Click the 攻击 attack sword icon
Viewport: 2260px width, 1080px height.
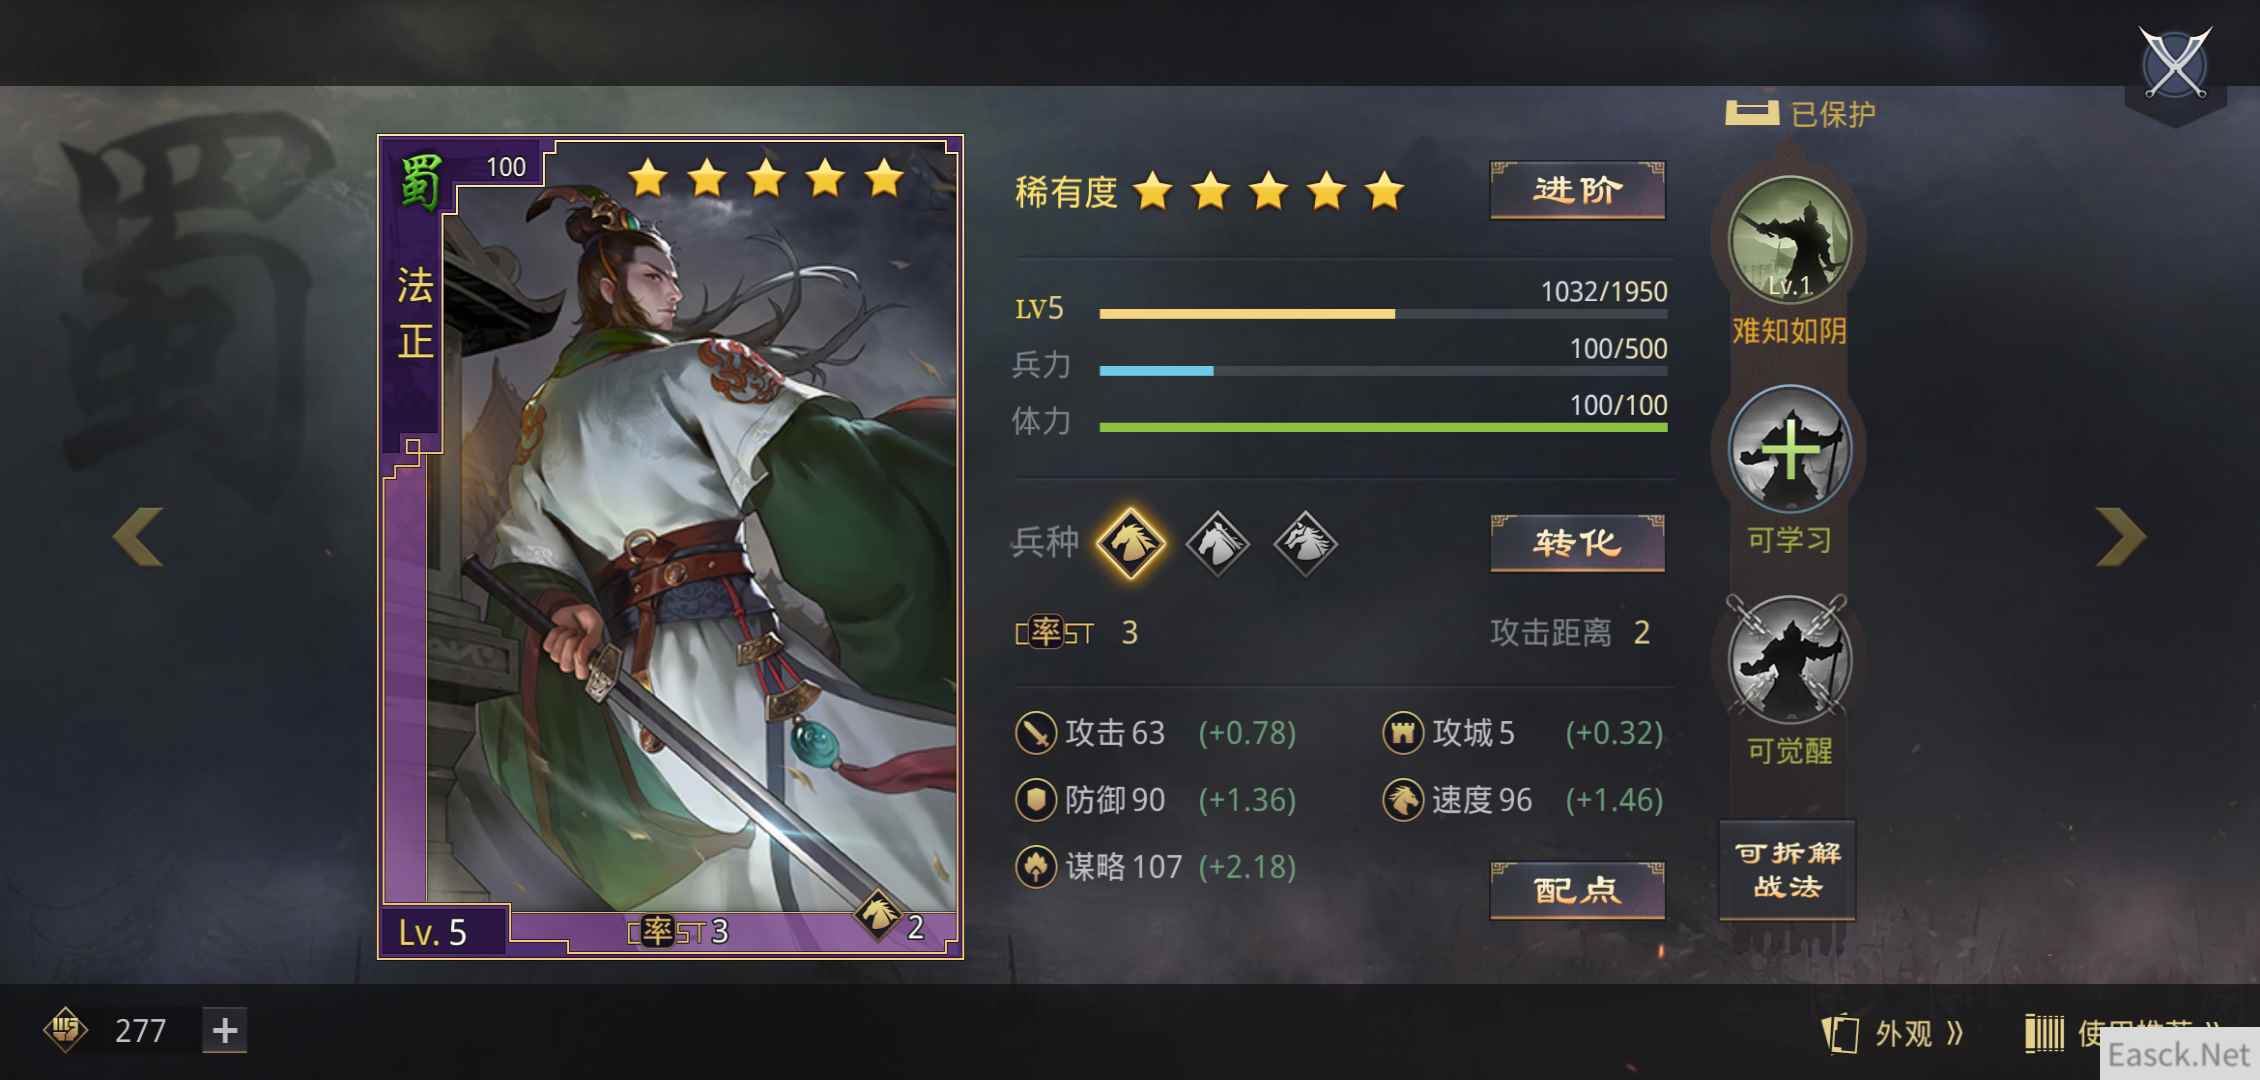click(1036, 733)
